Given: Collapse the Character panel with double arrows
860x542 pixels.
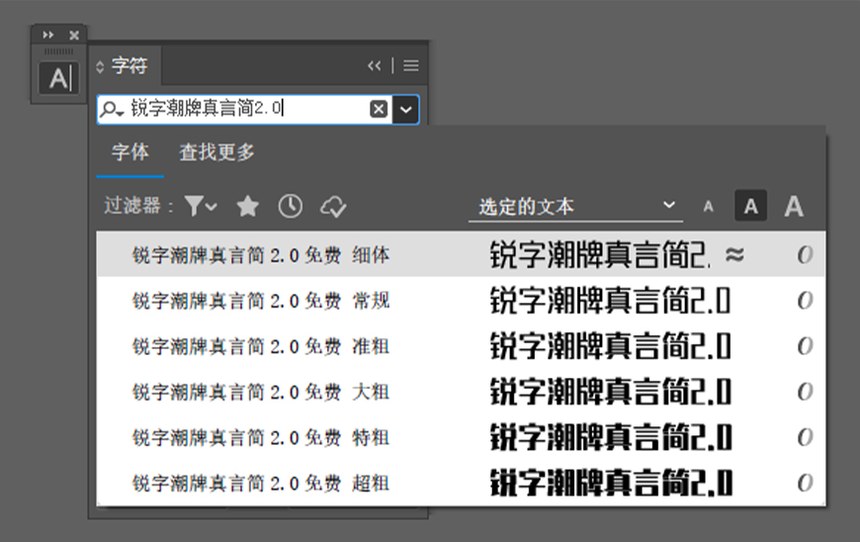Looking at the screenshot, I should click(374, 66).
